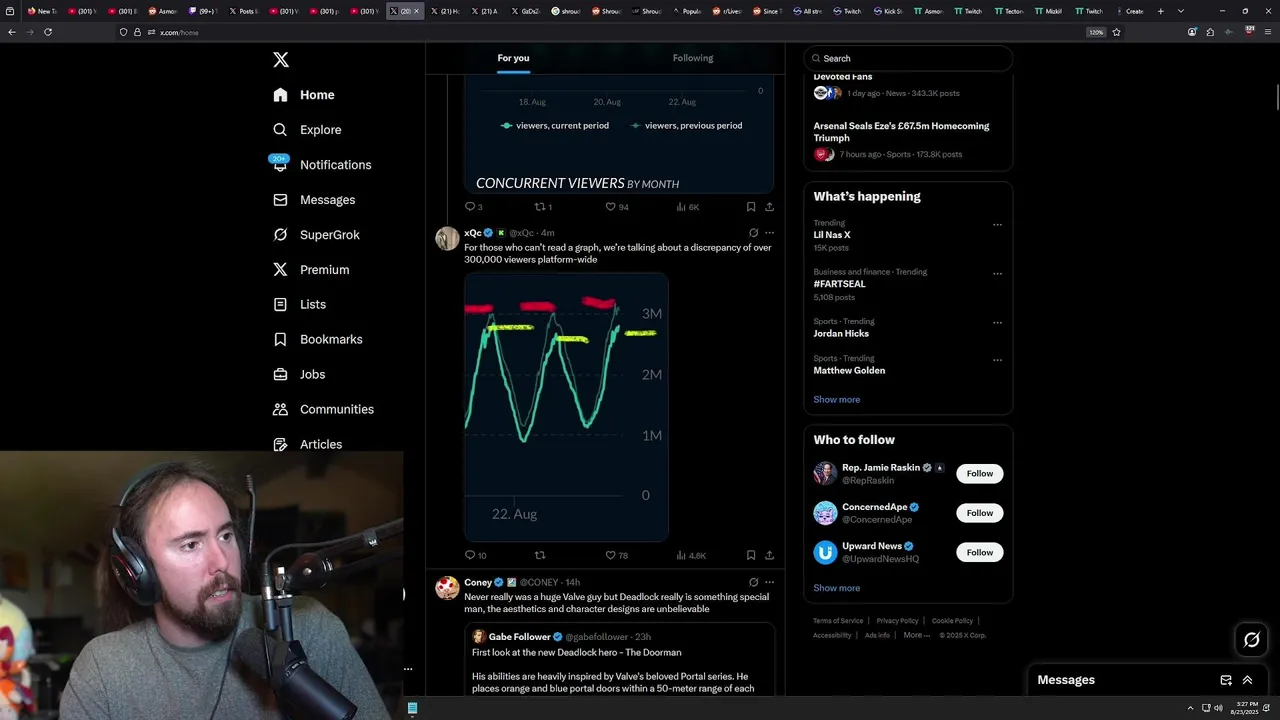
Task: Follow ConcernedApe
Action: pyautogui.click(x=980, y=513)
